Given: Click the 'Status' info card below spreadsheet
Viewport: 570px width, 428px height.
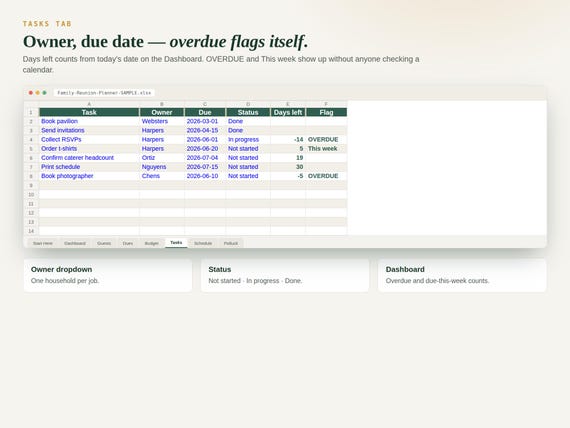Looking at the screenshot, I should 285,275.
